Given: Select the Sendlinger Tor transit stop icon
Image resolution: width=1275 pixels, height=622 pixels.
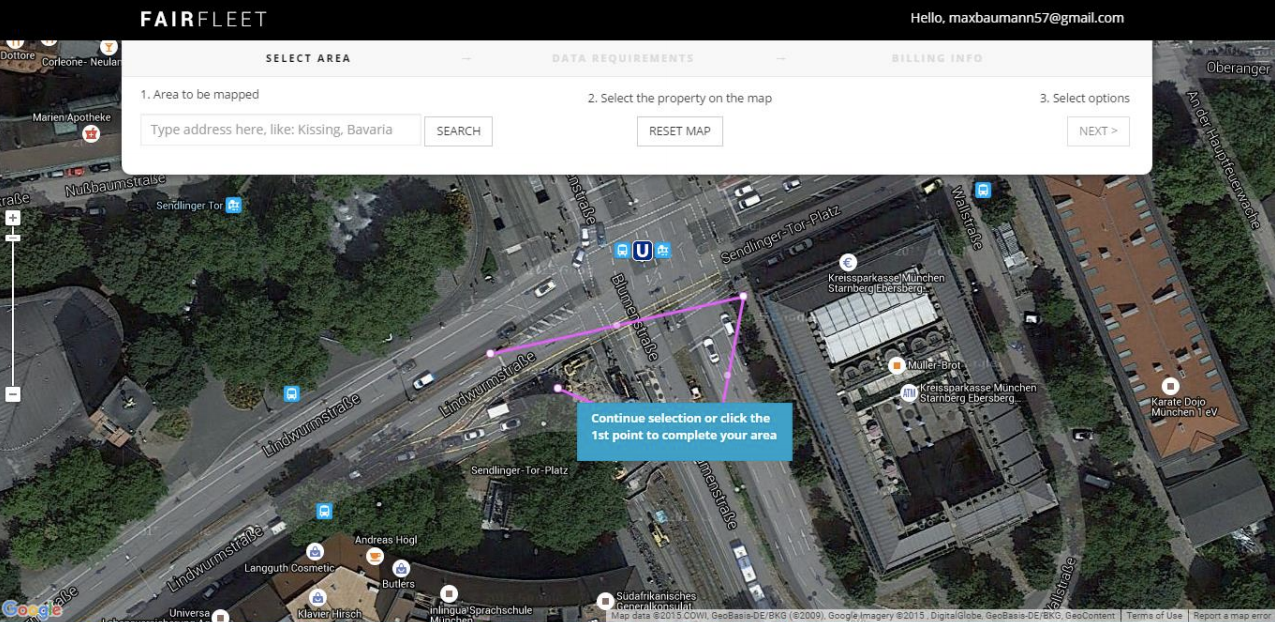Looking at the screenshot, I should click(234, 205).
